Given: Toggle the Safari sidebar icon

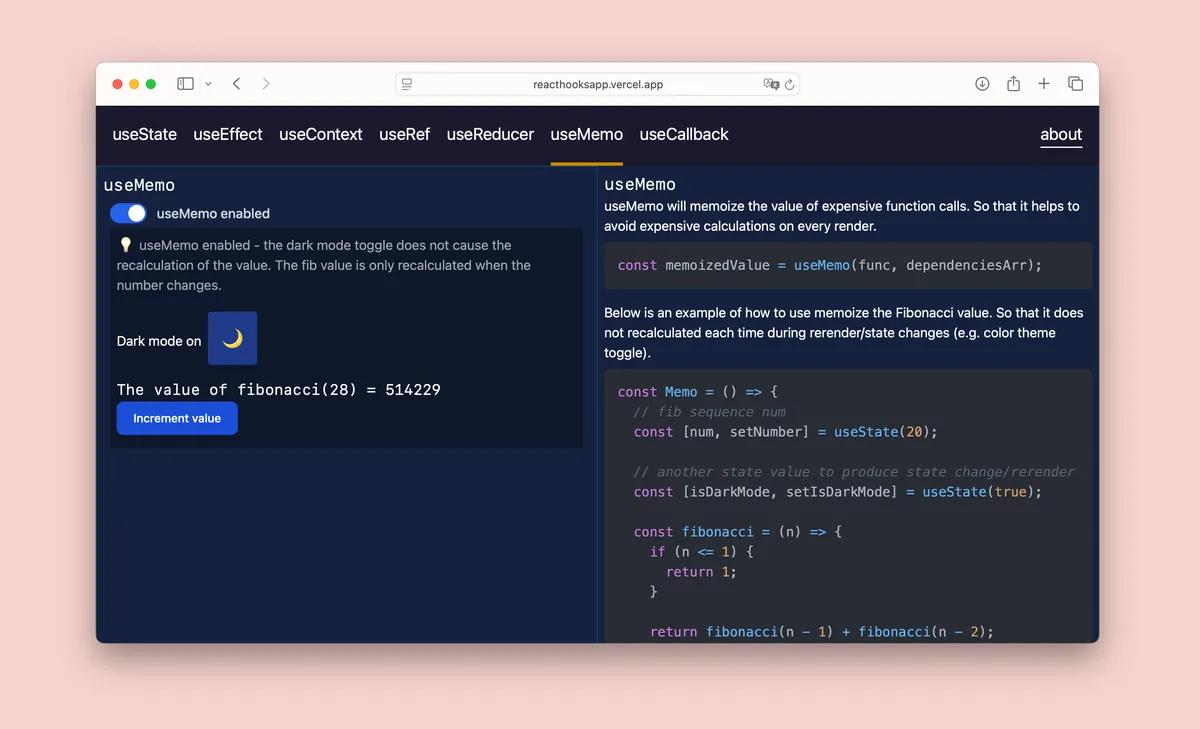Looking at the screenshot, I should tap(185, 84).
